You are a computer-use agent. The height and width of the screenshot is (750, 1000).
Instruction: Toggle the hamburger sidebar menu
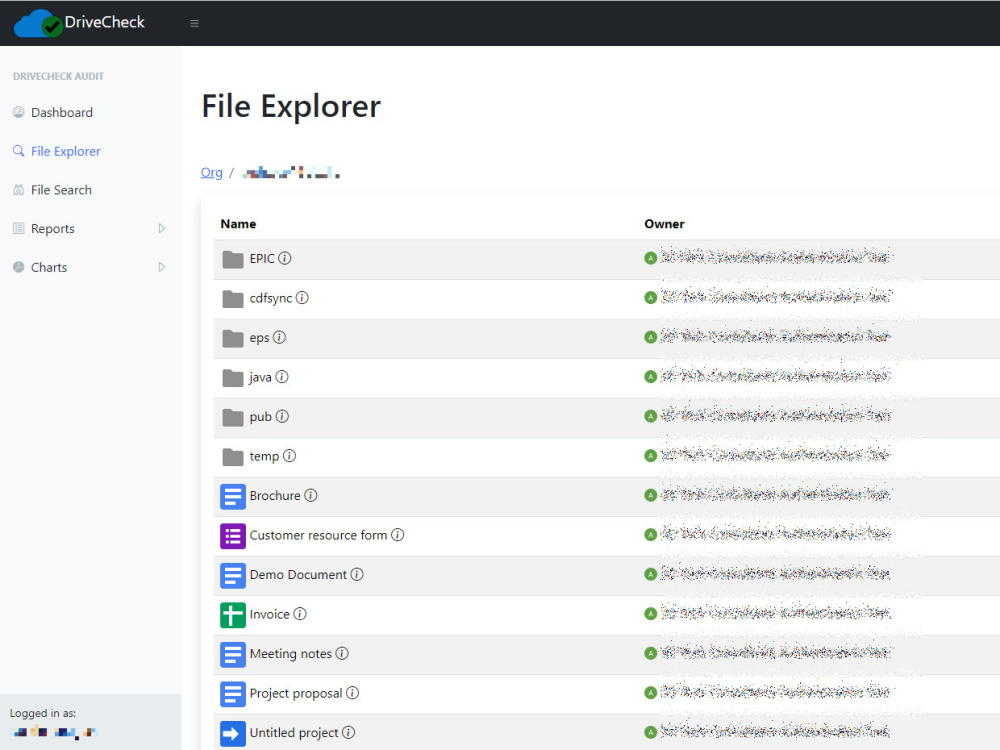pos(194,24)
